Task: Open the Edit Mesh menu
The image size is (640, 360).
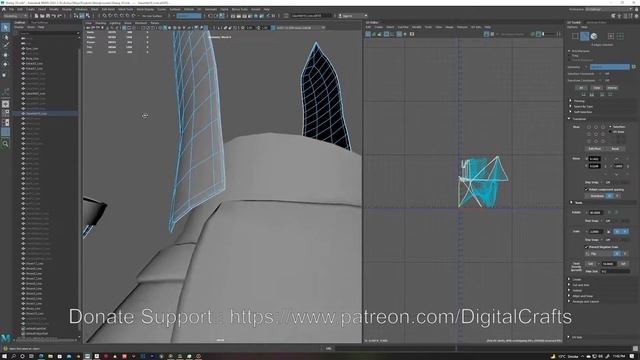Action: pyautogui.click(x=108, y=9)
